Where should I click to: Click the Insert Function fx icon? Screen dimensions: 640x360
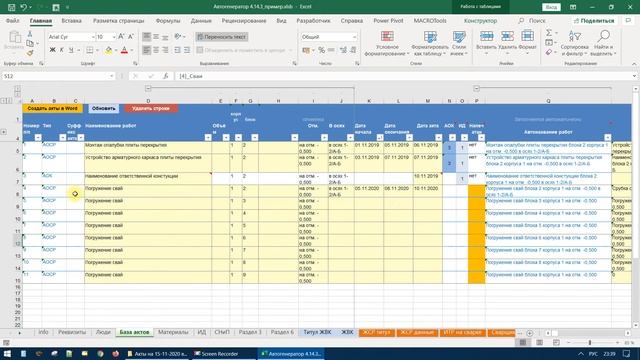165,76
